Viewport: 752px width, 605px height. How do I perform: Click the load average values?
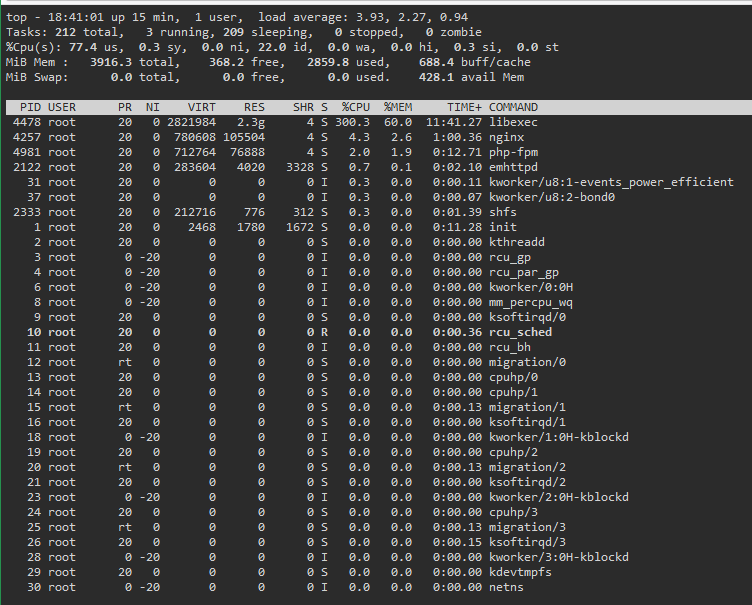point(411,17)
